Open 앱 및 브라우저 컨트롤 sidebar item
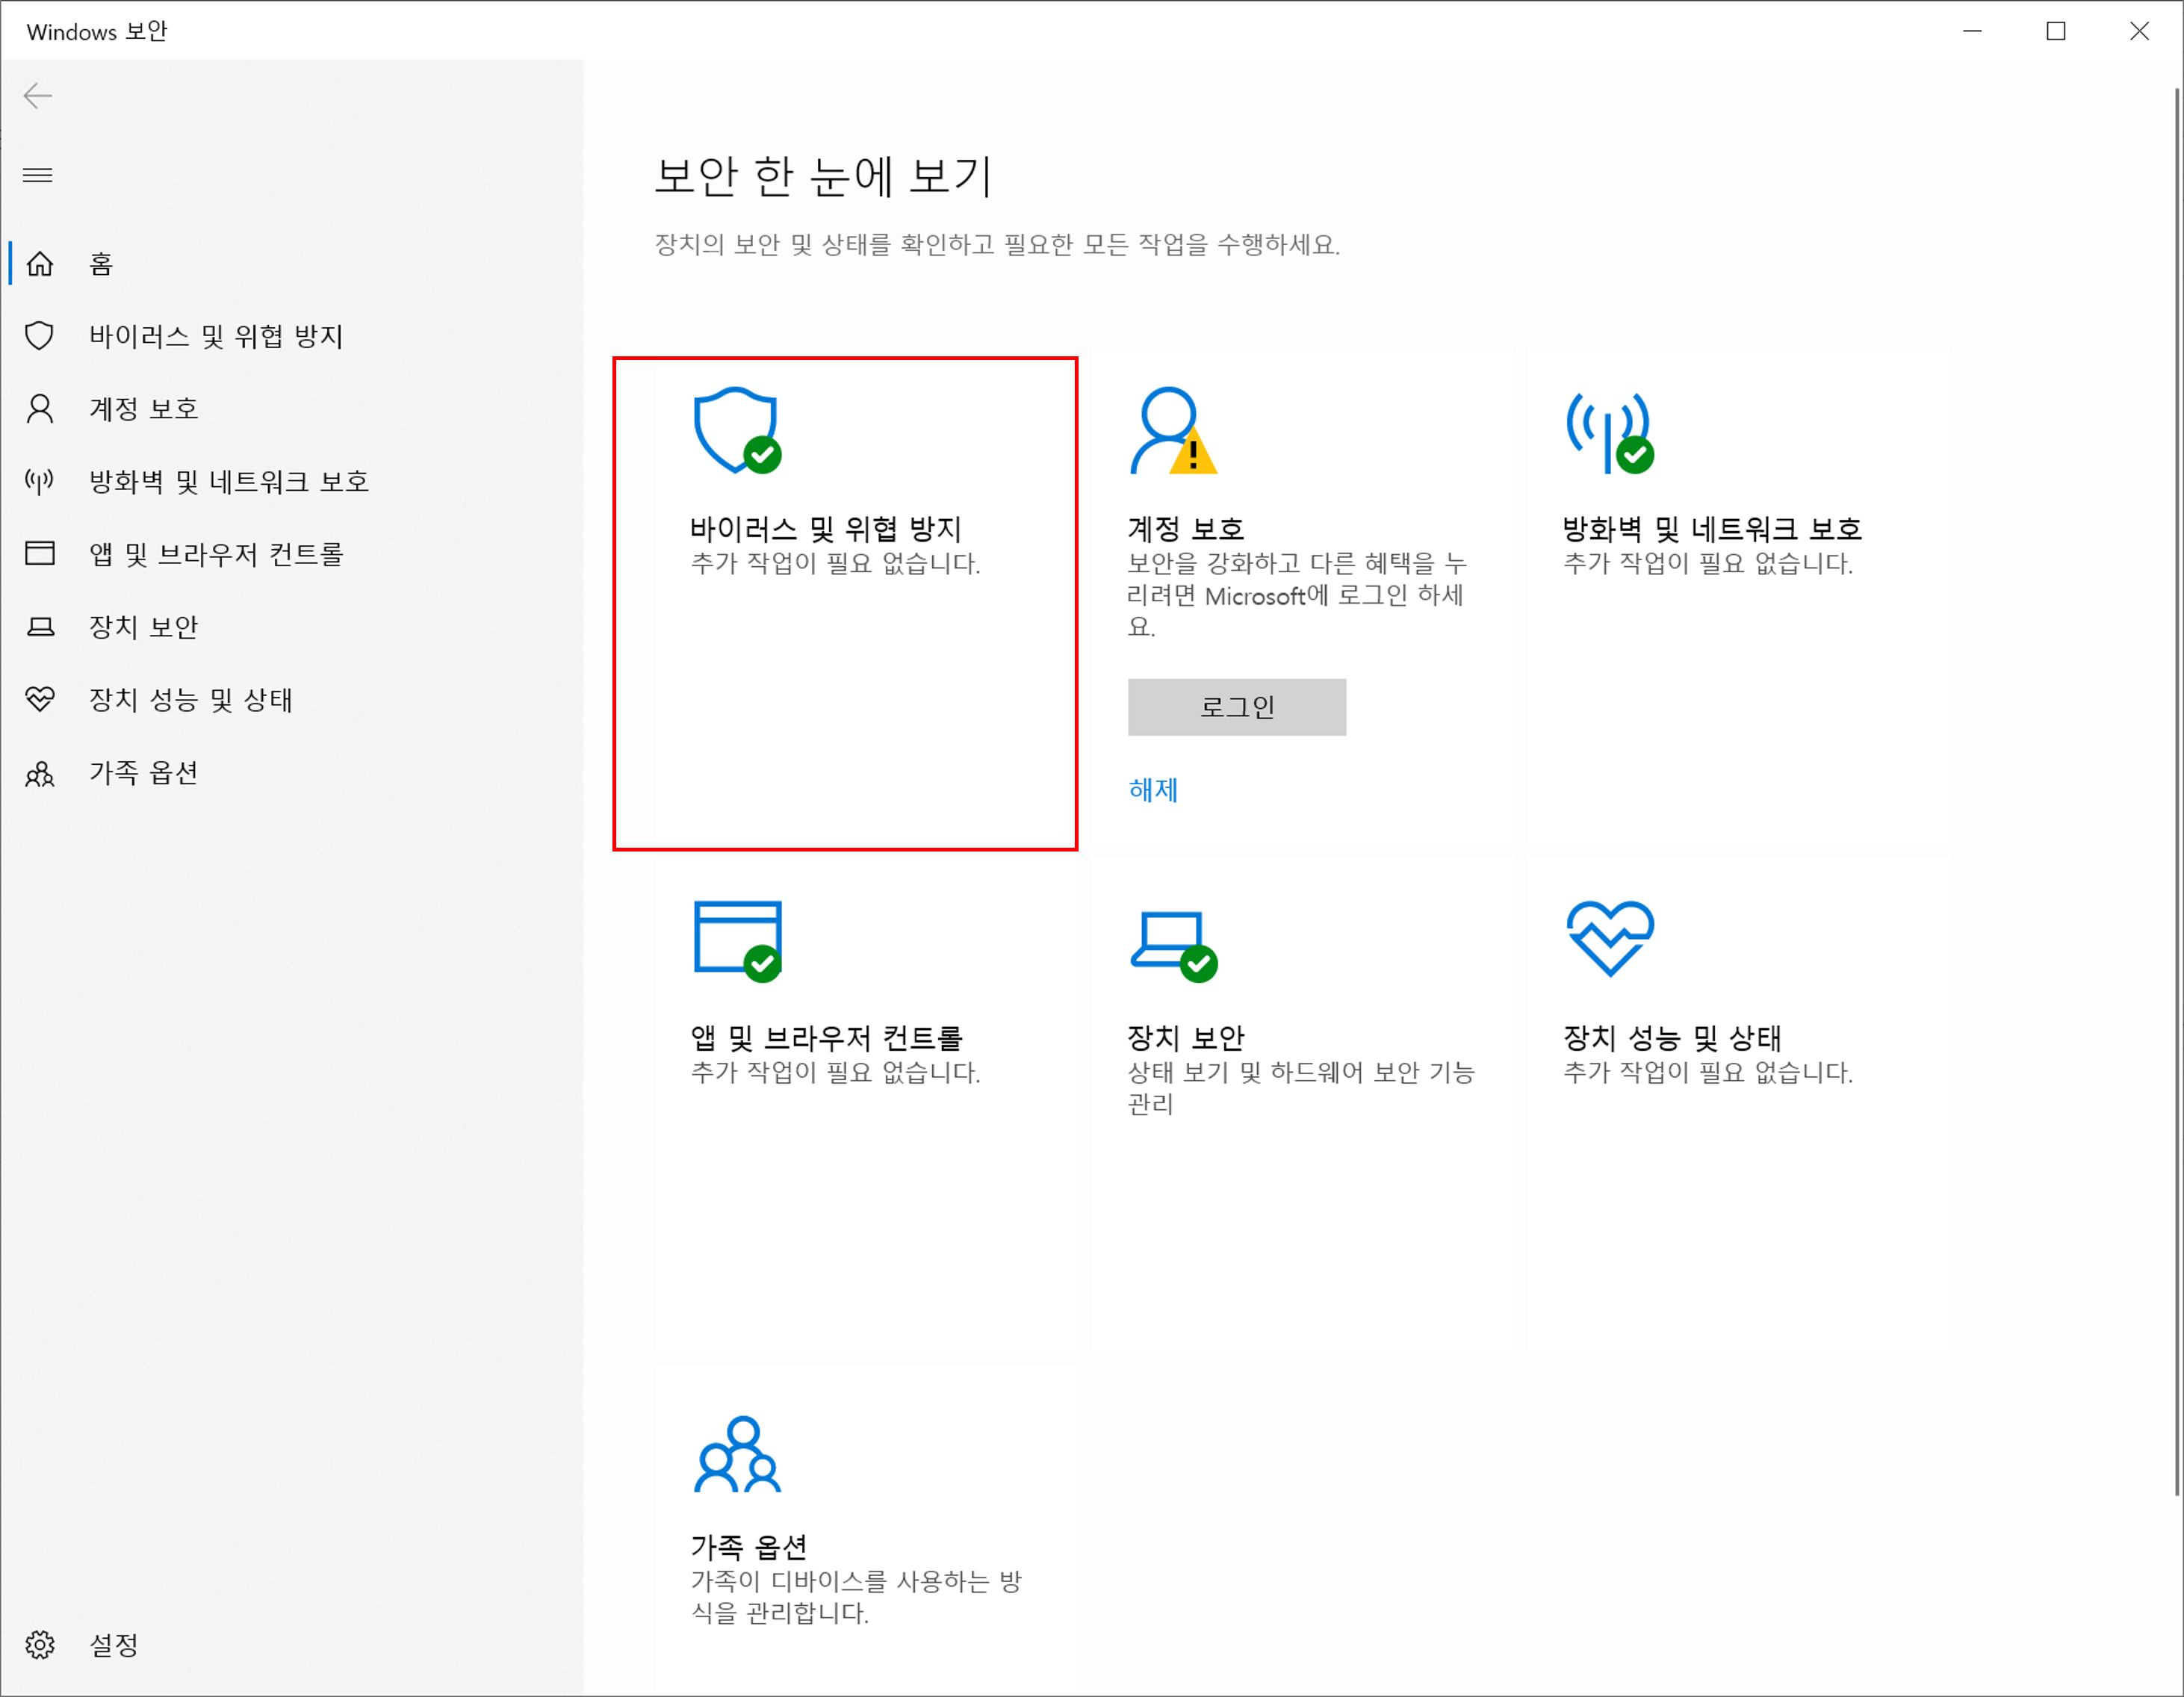Screen dimensions: 2184x1697 291,554
